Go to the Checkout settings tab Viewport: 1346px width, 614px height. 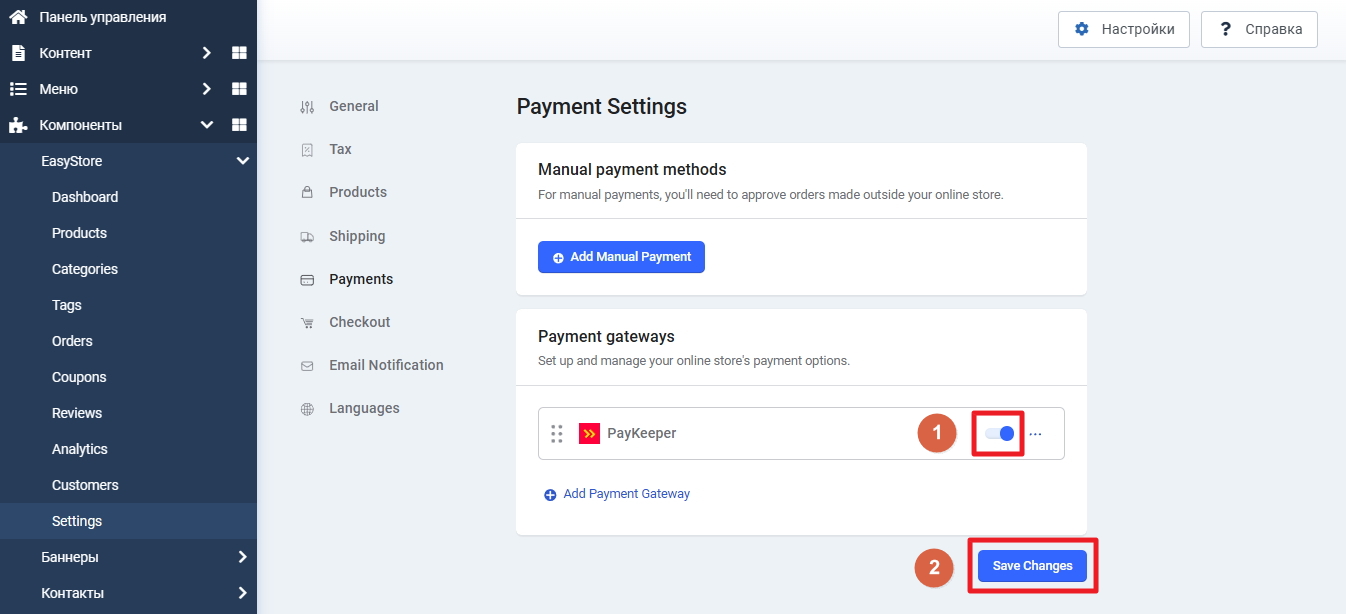[359, 322]
